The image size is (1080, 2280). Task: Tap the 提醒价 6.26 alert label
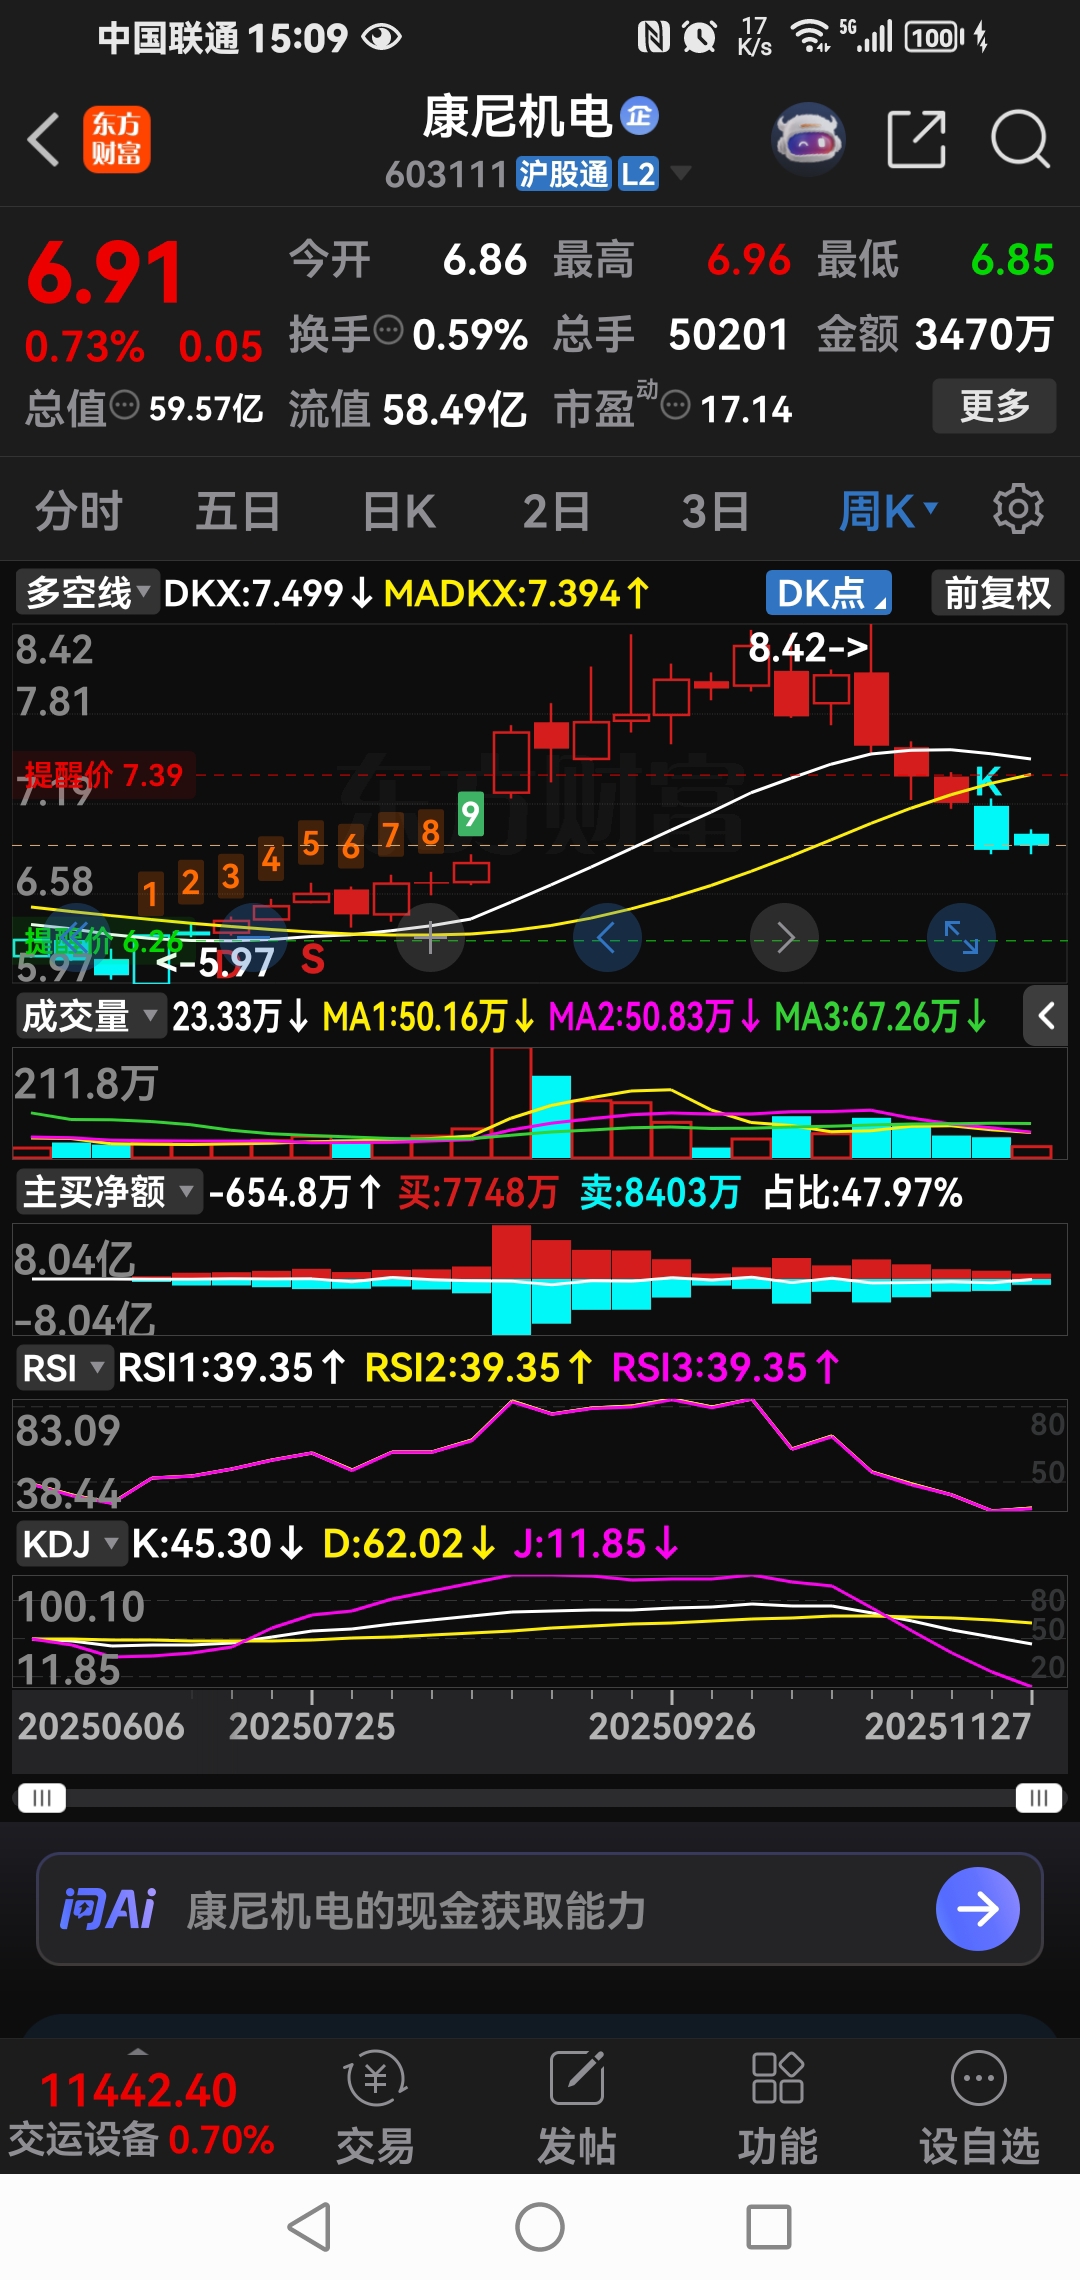tap(103, 941)
